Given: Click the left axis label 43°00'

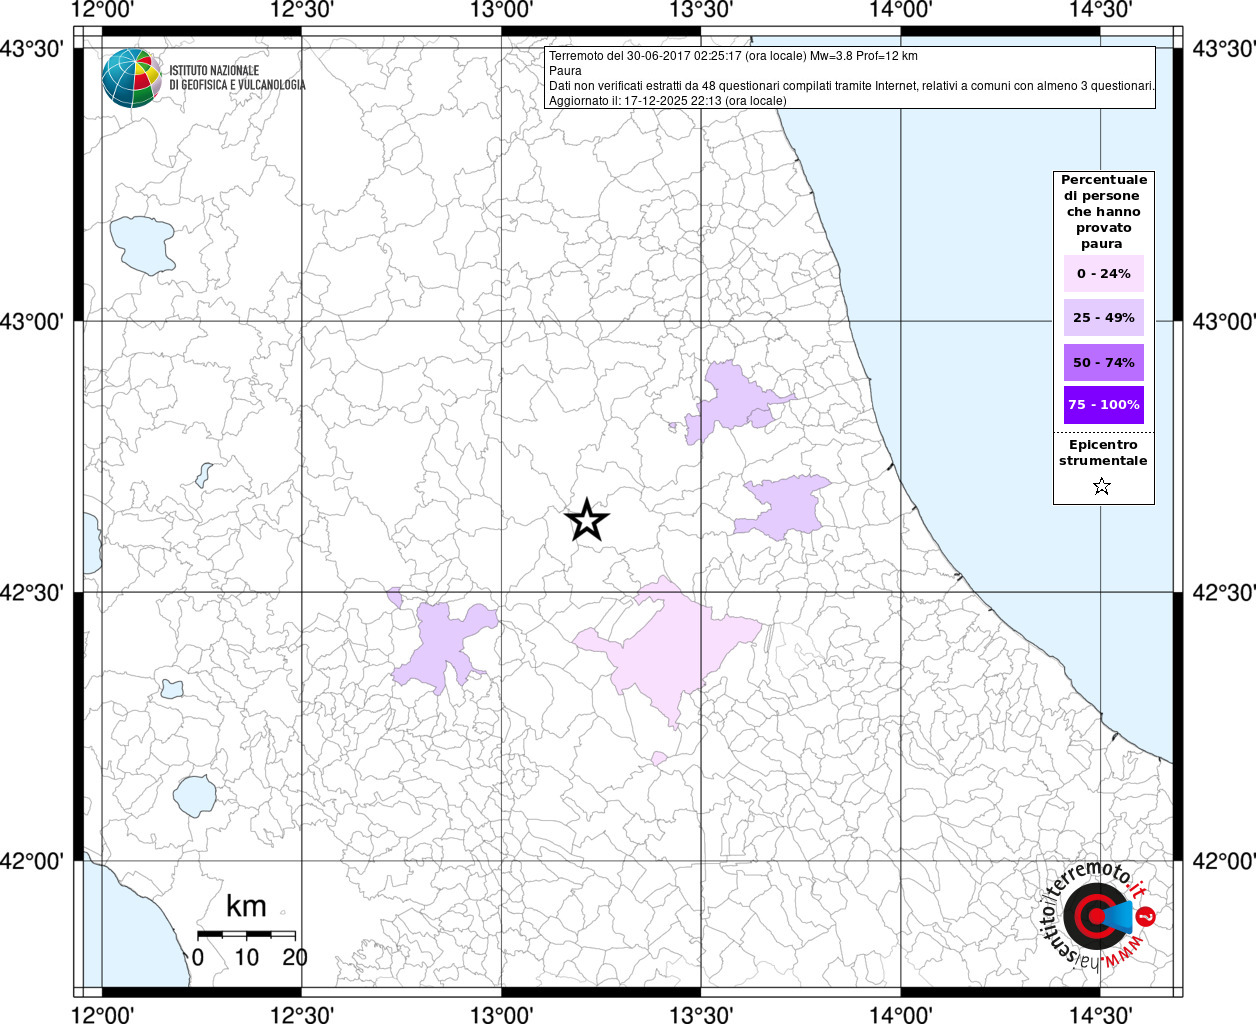Looking at the screenshot, I should click(x=33, y=322).
